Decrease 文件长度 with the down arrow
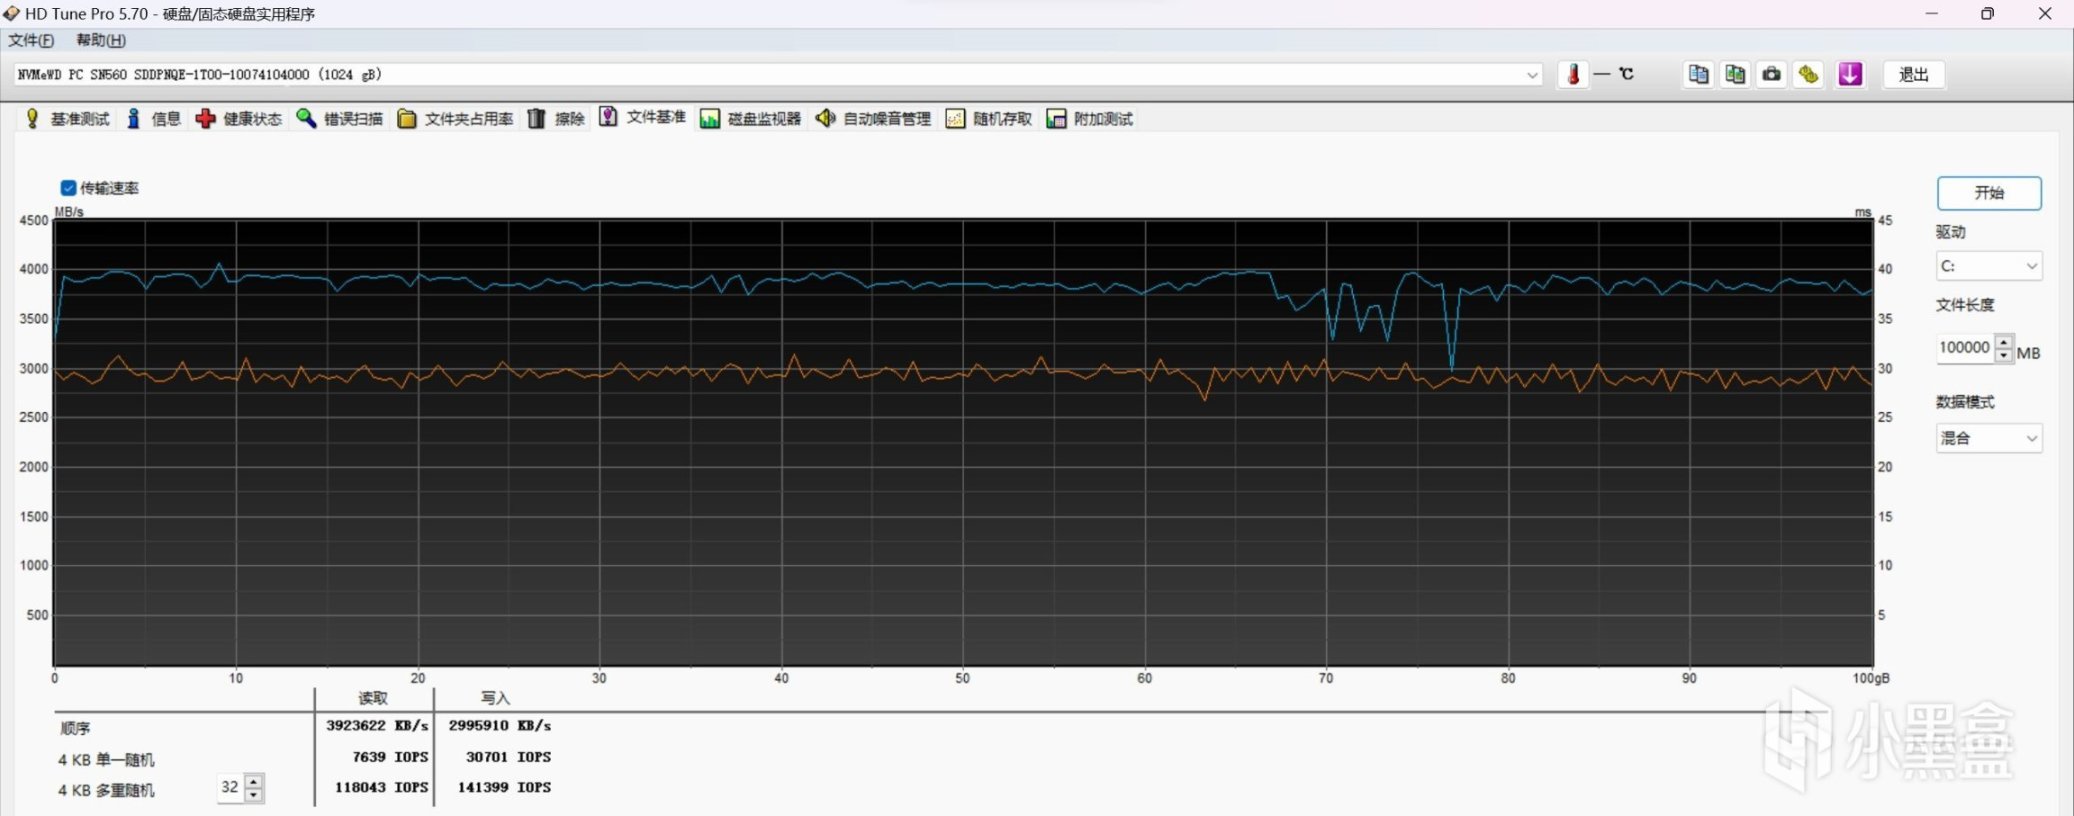The width and height of the screenshot is (2074, 816). pos(2003,355)
